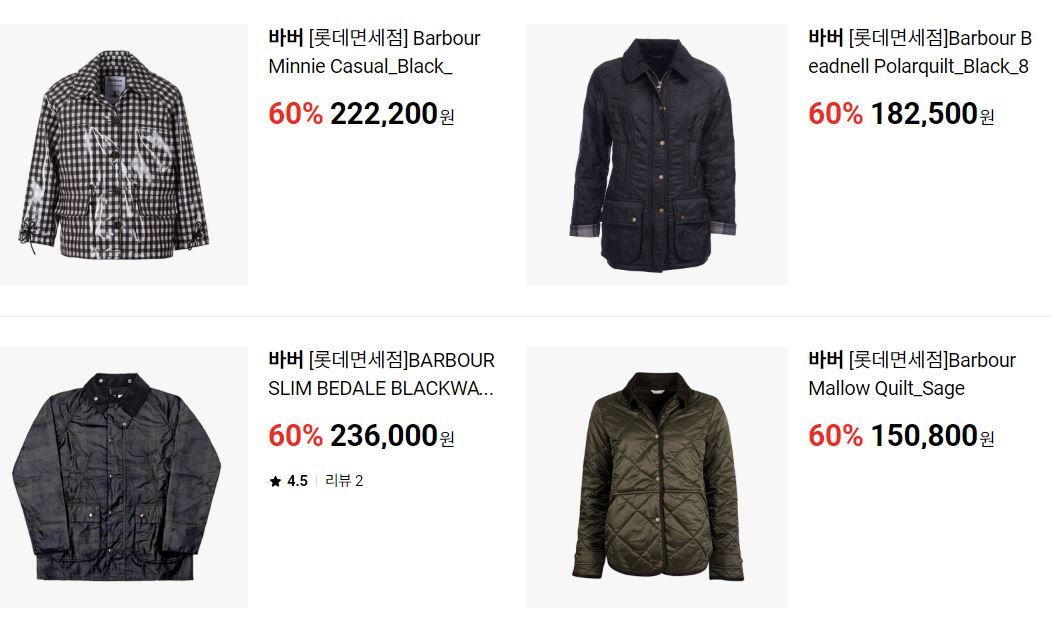Click the BARBOUR SLIM BEDALE BLACKWA... title
Viewport: 1052px width, 620px height.
pyautogui.click(x=381, y=374)
